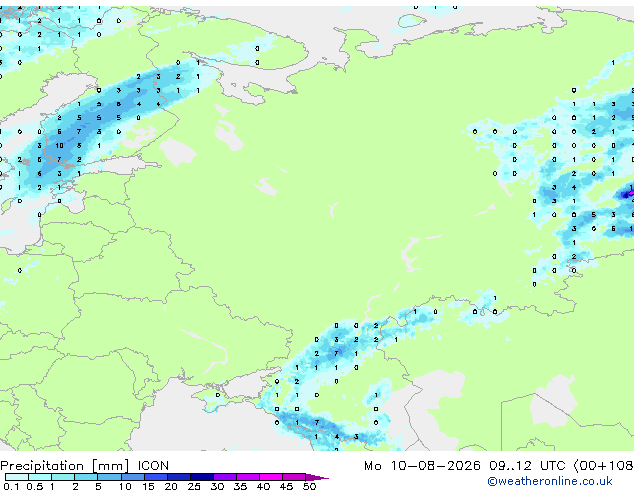Screen dimensions: 634x490
Task: Click the 'Mo 10-08-2026' forecast date text
Action: [x=422, y=466]
